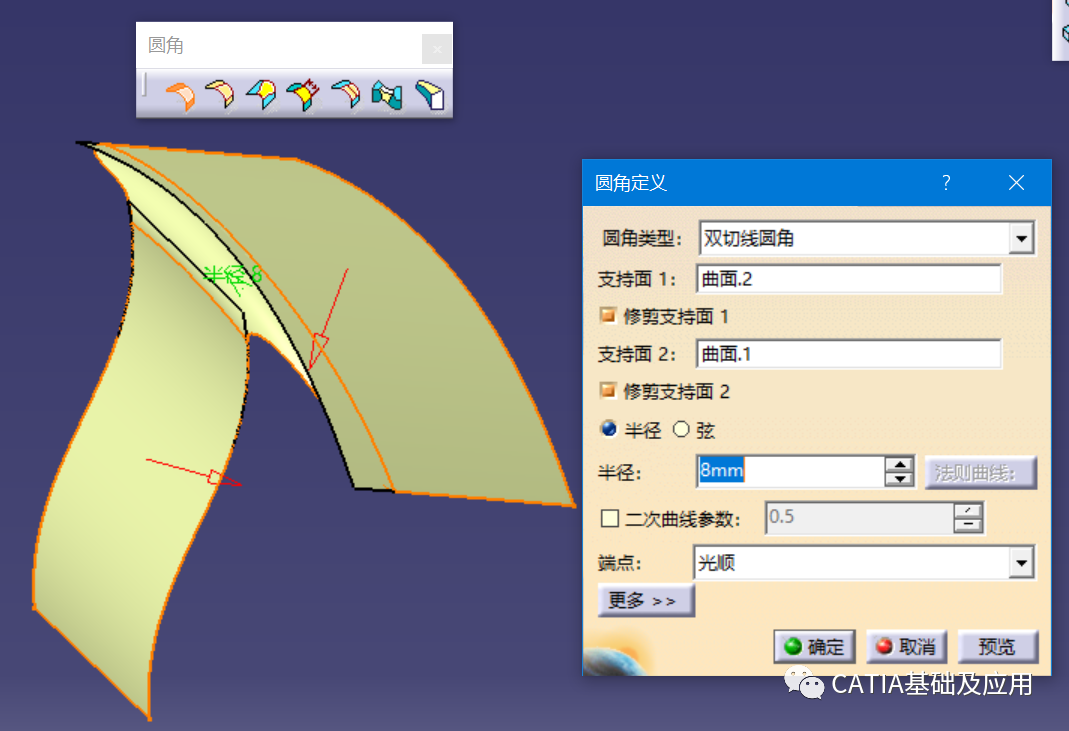The width and height of the screenshot is (1069, 731).
Task: Select the 弦 radio button
Action: click(x=681, y=429)
